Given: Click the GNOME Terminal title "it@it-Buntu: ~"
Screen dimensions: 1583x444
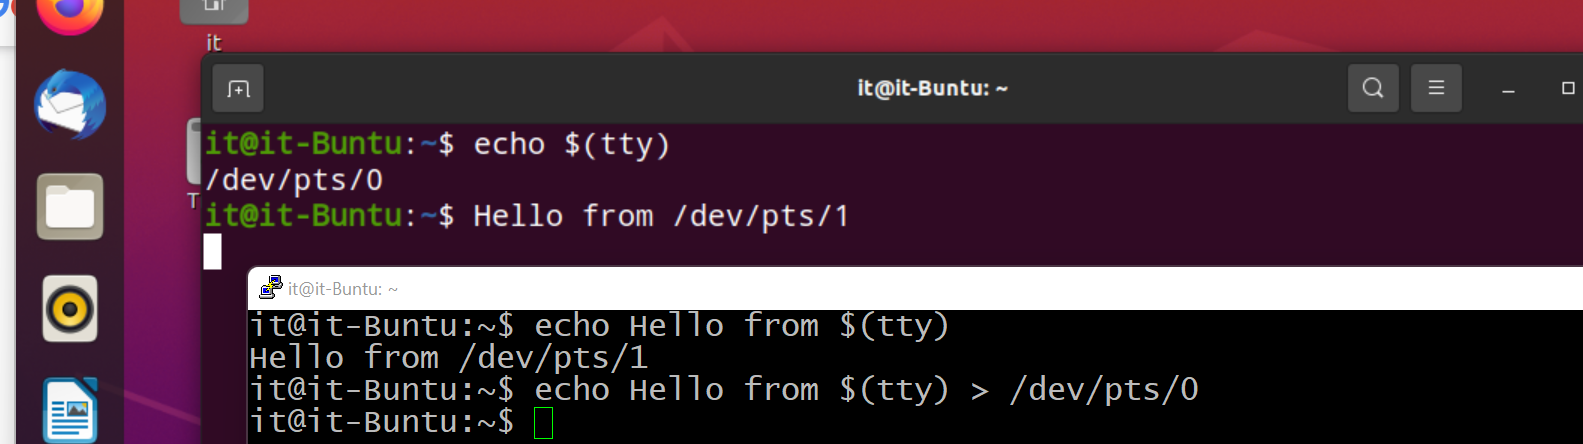Looking at the screenshot, I should click(x=932, y=88).
